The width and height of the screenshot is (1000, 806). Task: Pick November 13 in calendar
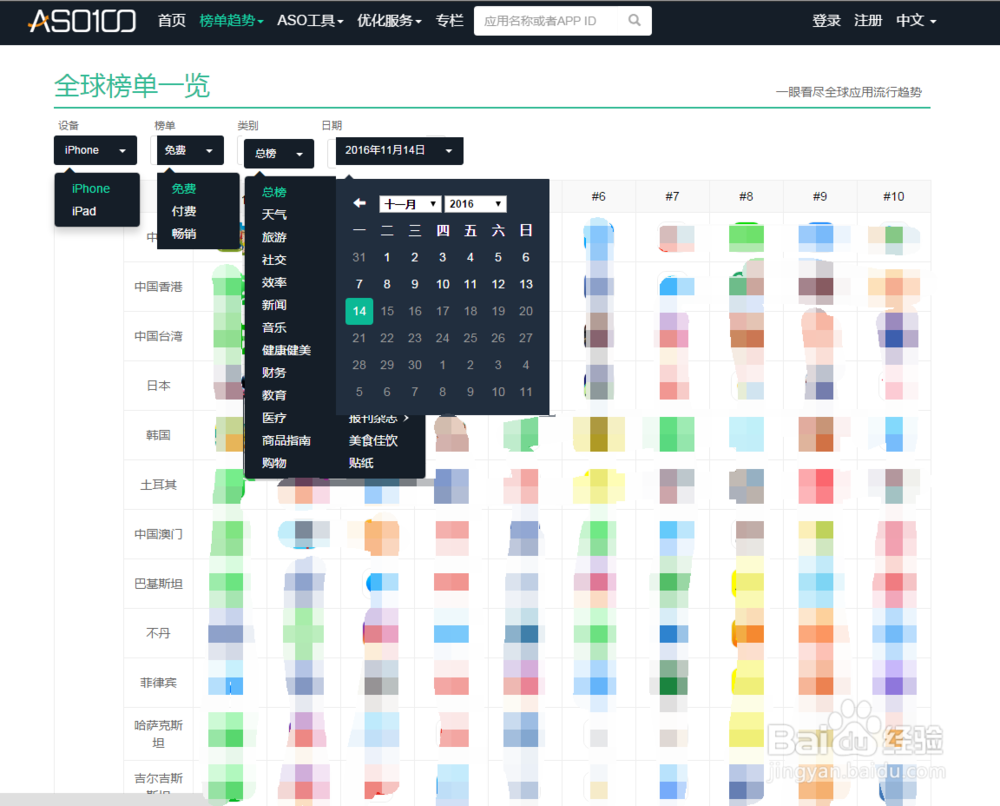pos(526,284)
